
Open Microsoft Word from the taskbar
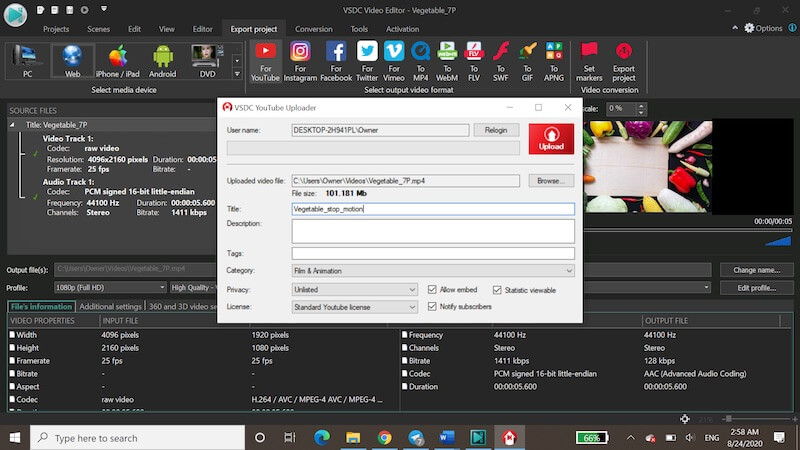tap(446, 437)
